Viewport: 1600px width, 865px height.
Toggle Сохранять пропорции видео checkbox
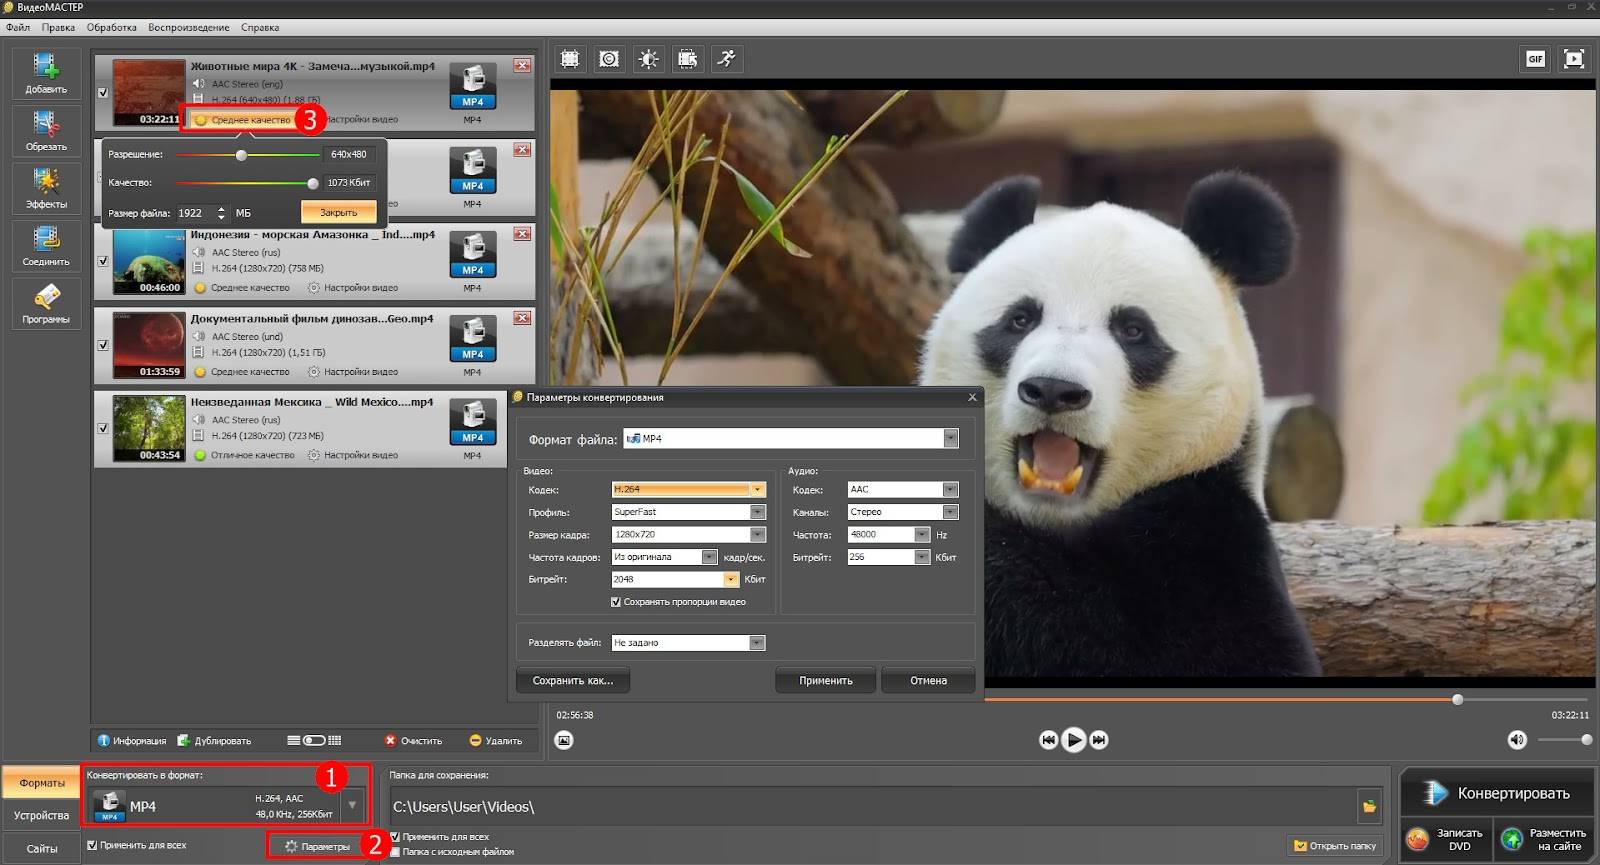[616, 602]
